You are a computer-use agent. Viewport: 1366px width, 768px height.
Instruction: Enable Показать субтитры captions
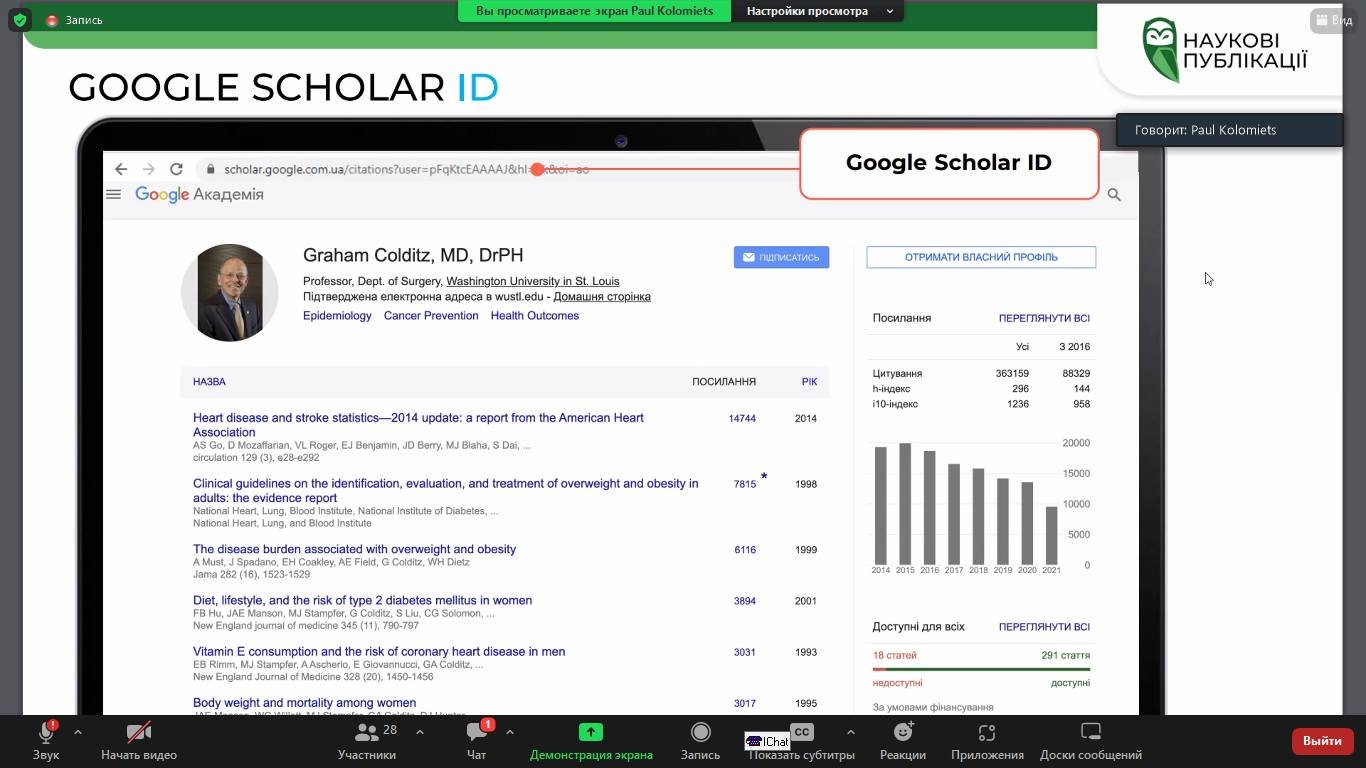coord(802,741)
